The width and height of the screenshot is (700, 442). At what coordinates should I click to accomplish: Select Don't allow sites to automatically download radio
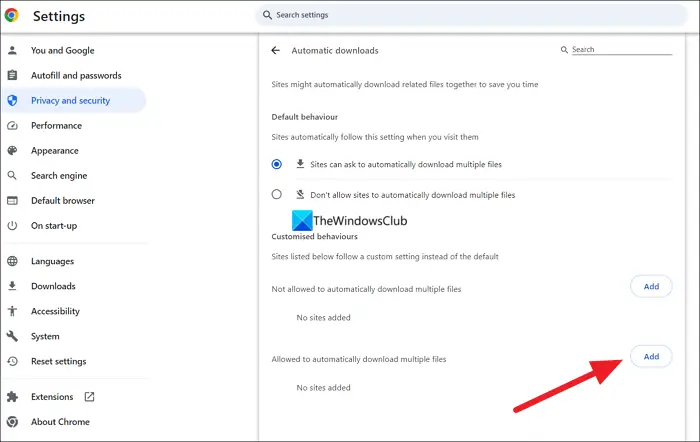click(277, 194)
